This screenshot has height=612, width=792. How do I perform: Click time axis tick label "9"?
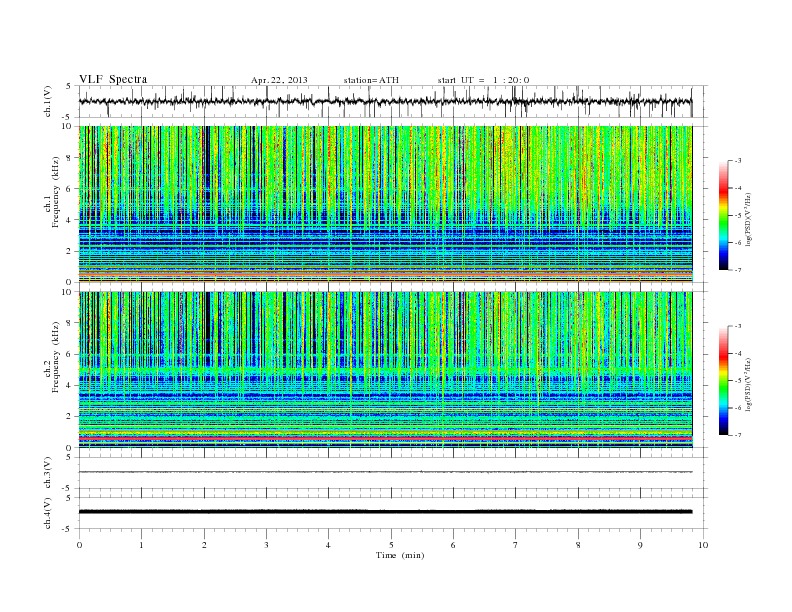point(640,545)
